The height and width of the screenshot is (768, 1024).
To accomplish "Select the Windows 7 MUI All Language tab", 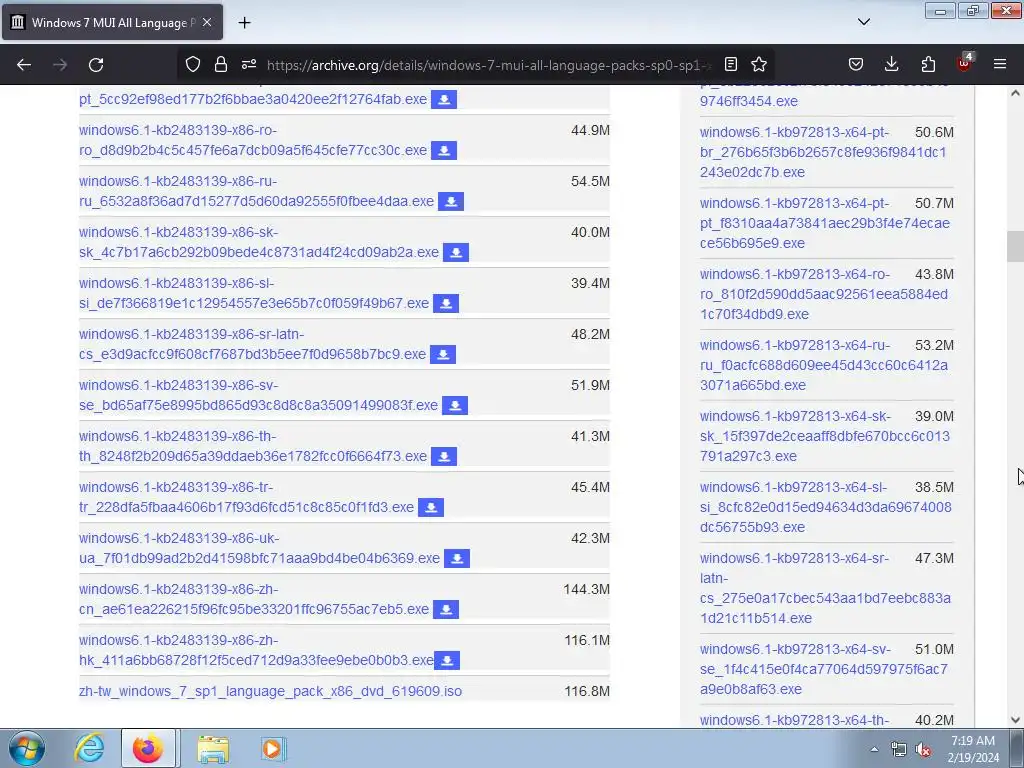I will [x=112, y=22].
